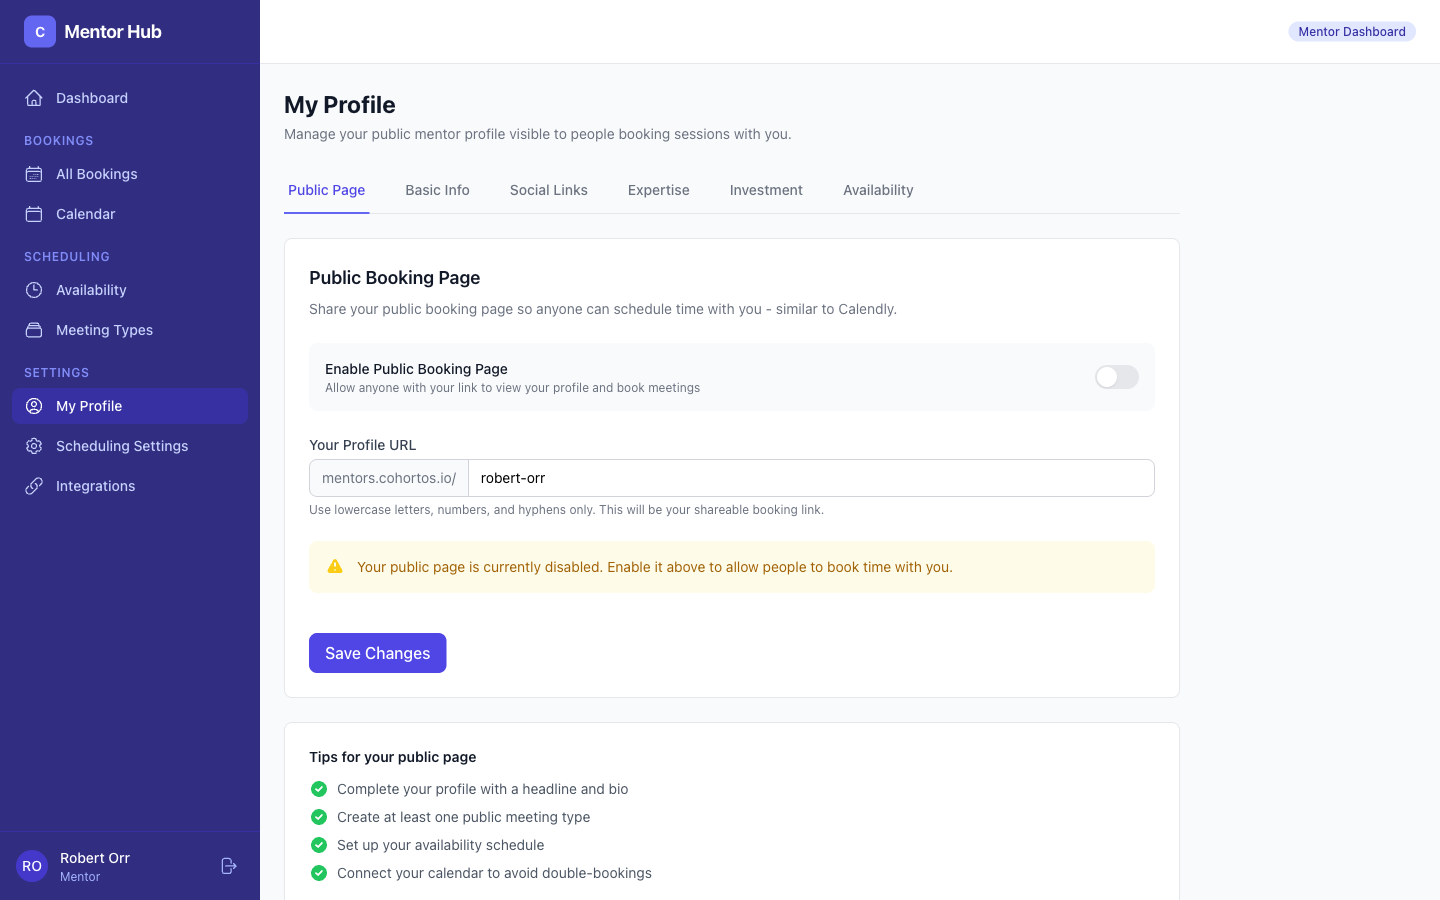Click the Availability clock icon in sidebar
The height and width of the screenshot is (900, 1440).
34,290
